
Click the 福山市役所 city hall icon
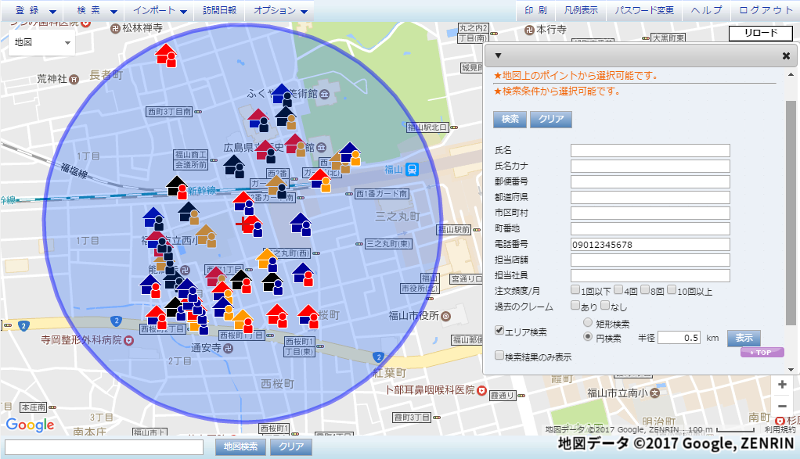click(446, 316)
